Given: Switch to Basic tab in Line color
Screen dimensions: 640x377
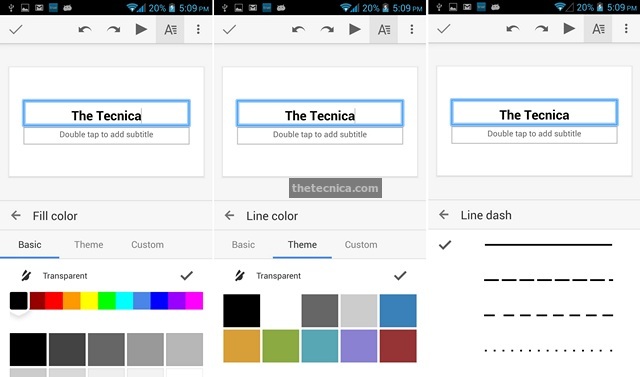Looking at the screenshot, I should [x=243, y=244].
